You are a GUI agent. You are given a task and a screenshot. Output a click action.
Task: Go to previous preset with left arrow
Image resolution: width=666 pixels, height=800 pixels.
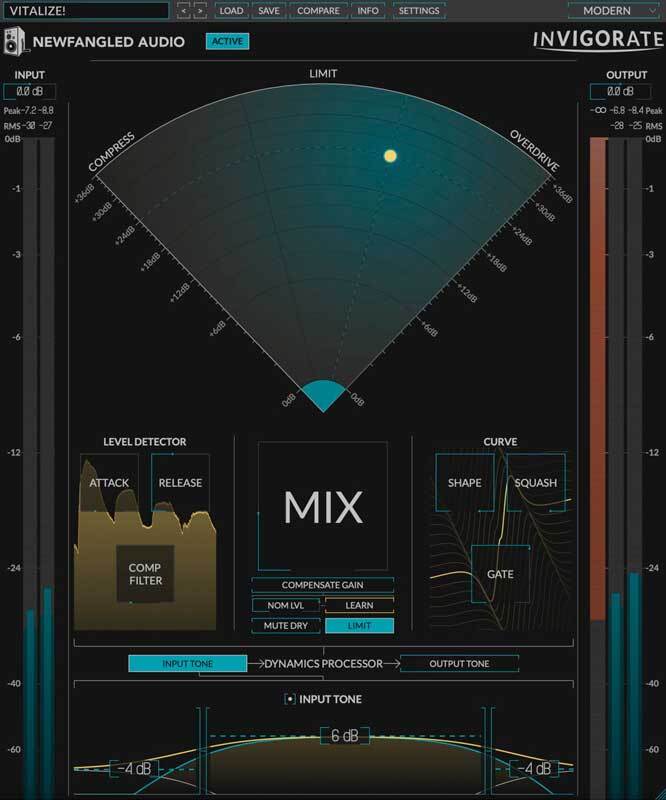pos(184,11)
